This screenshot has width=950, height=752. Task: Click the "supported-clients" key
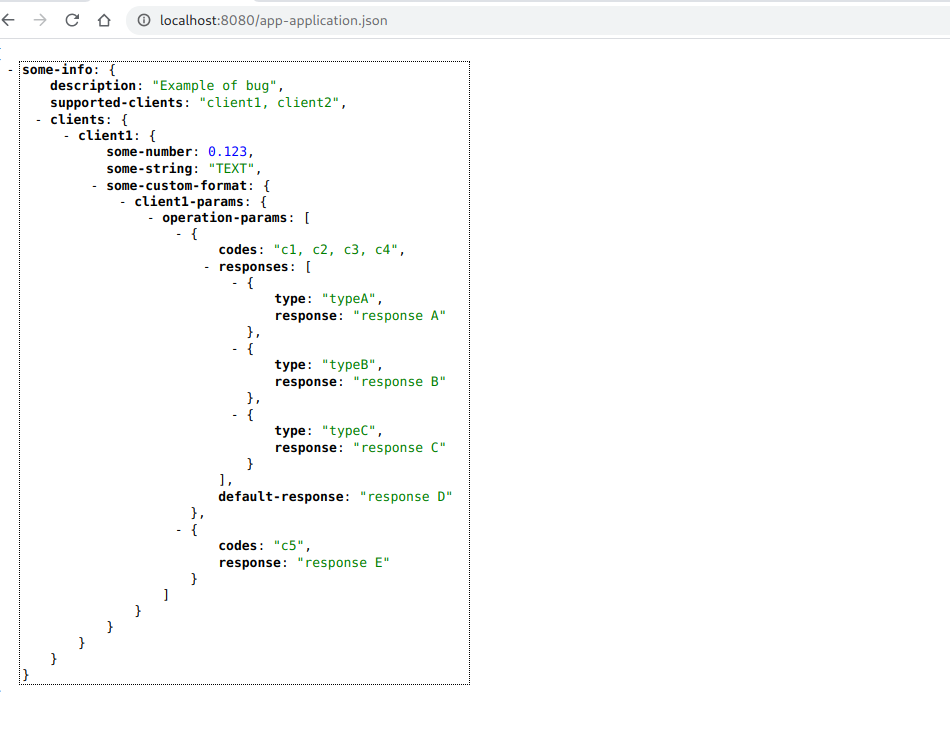coord(116,103)
